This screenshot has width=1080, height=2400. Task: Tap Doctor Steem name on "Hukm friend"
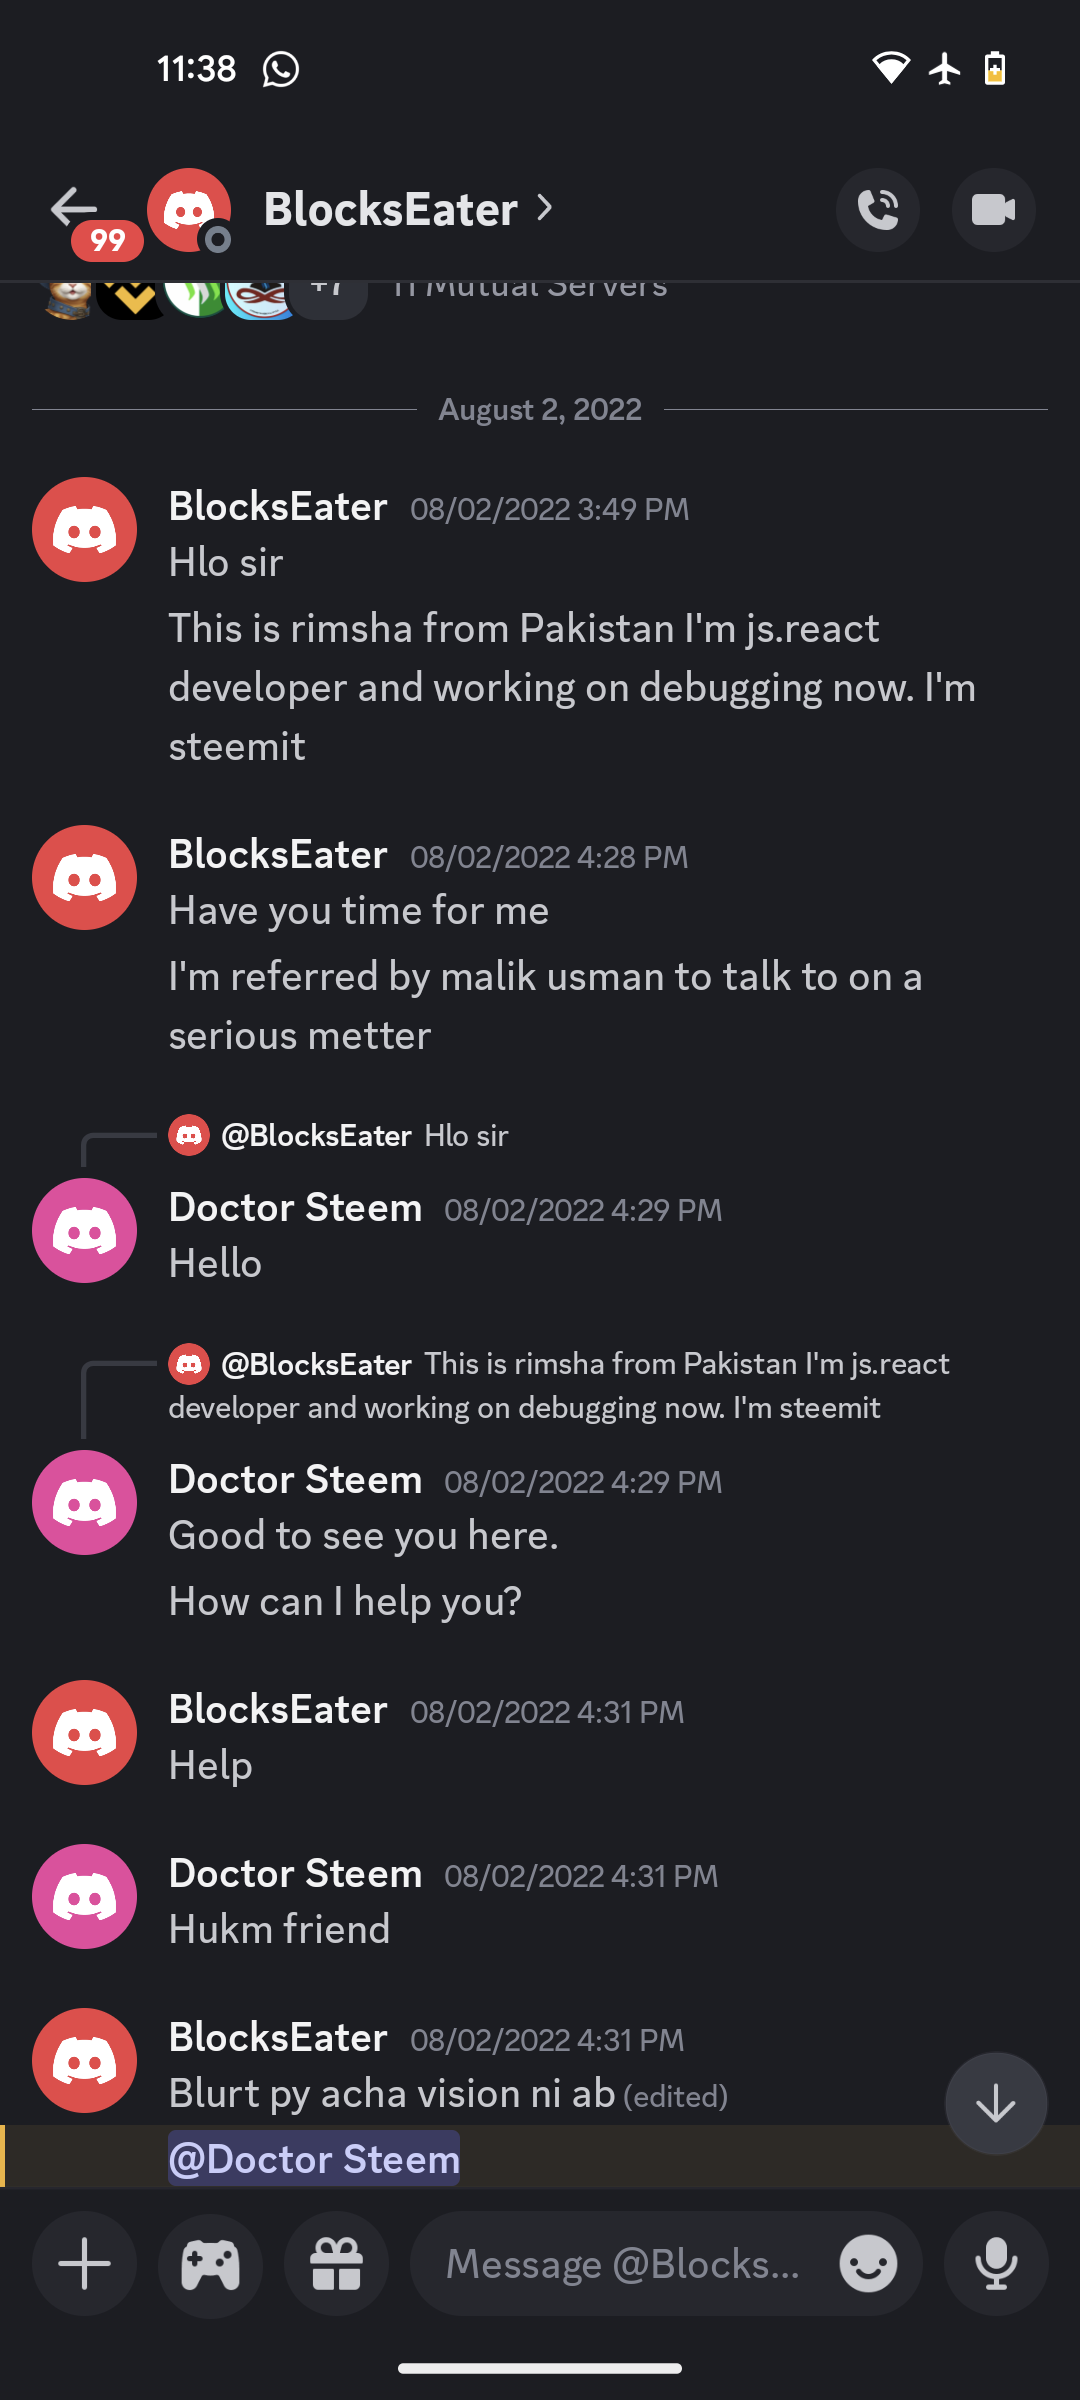(295, 1873)
